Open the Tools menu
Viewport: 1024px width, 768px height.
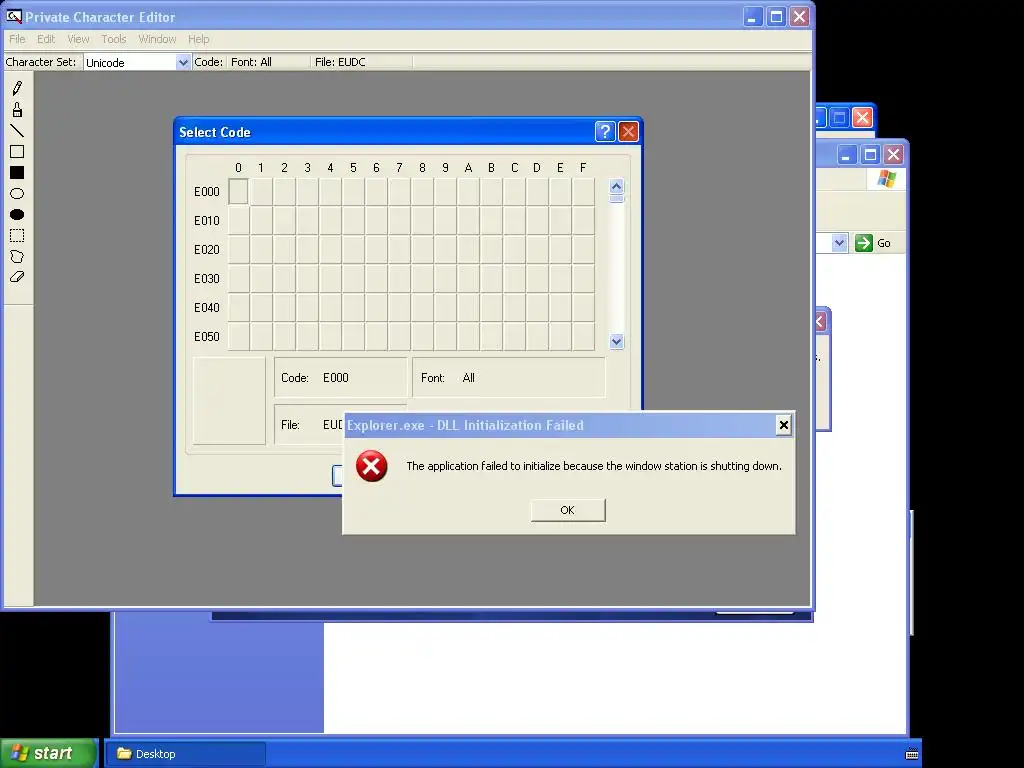click(114, 39)
